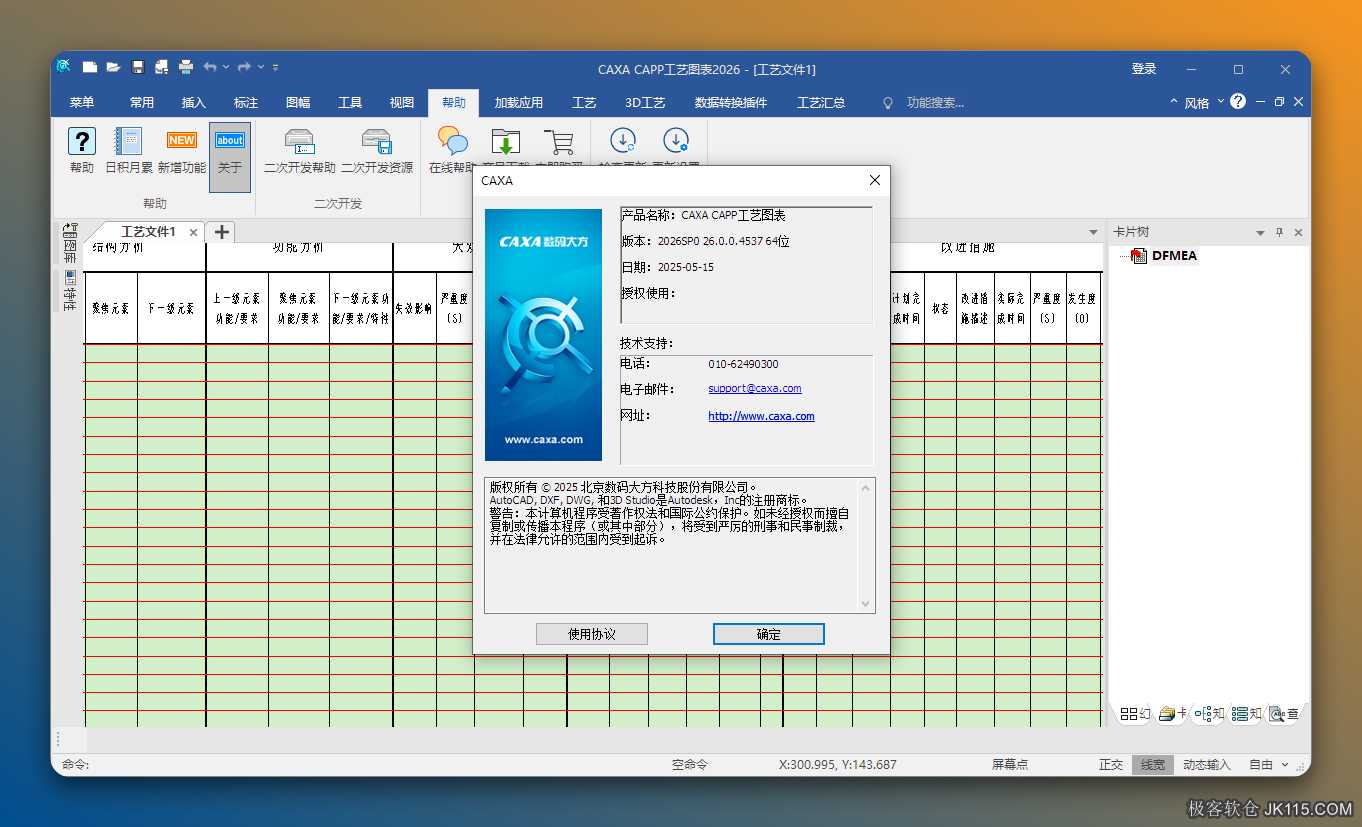
Task: Switch to 3D工艺 ribbon tab
Action: (x=645, y=102)
